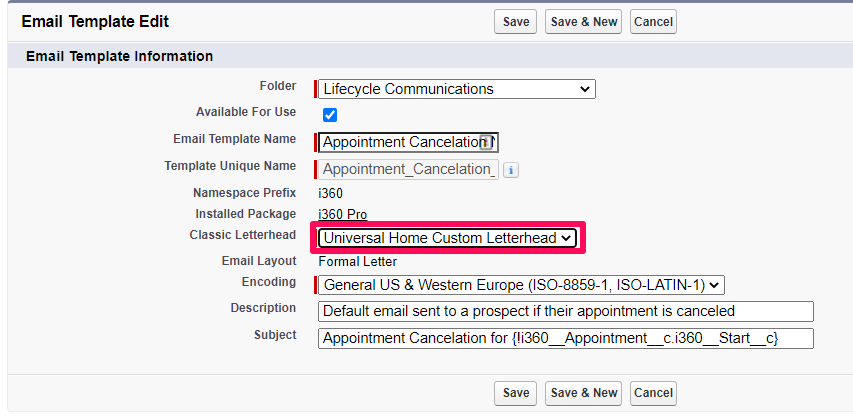Click the Description text field
853x417 pixels.
(x=566, y=312)
